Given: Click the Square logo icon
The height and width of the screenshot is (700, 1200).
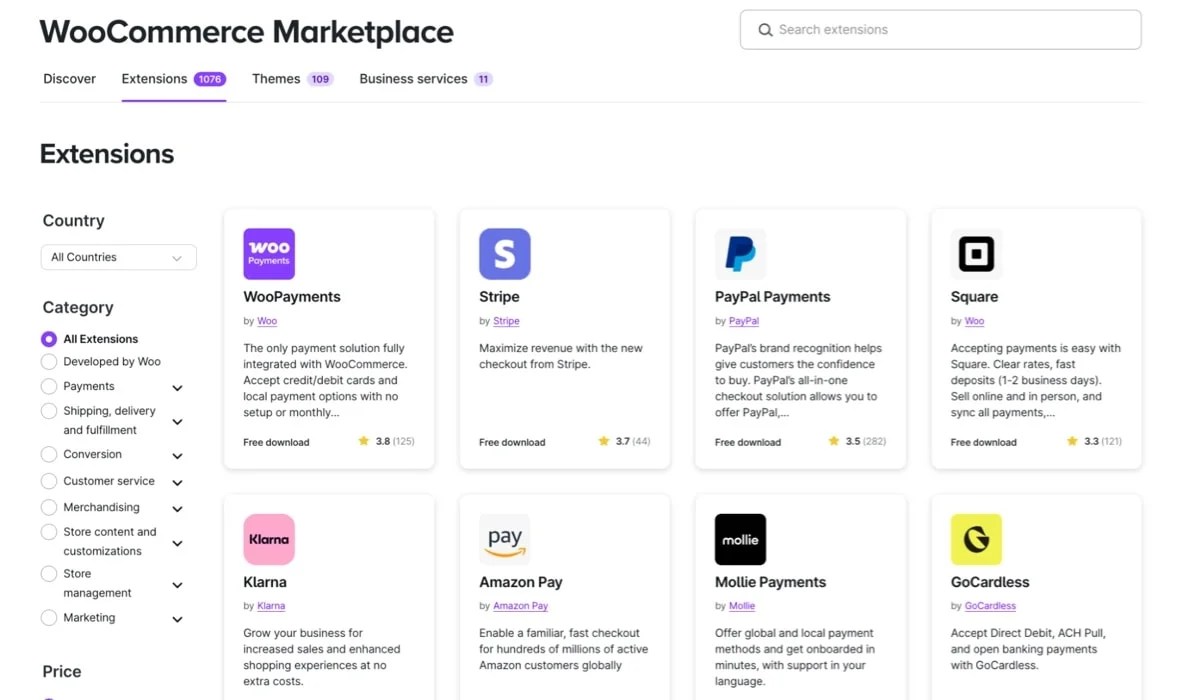Looking at the screenshot, I should 975,253.
